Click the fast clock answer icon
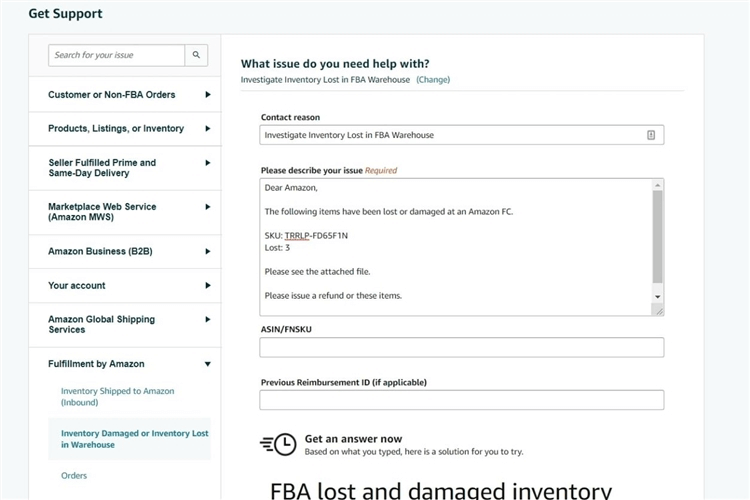 click(x=278, y=445)
